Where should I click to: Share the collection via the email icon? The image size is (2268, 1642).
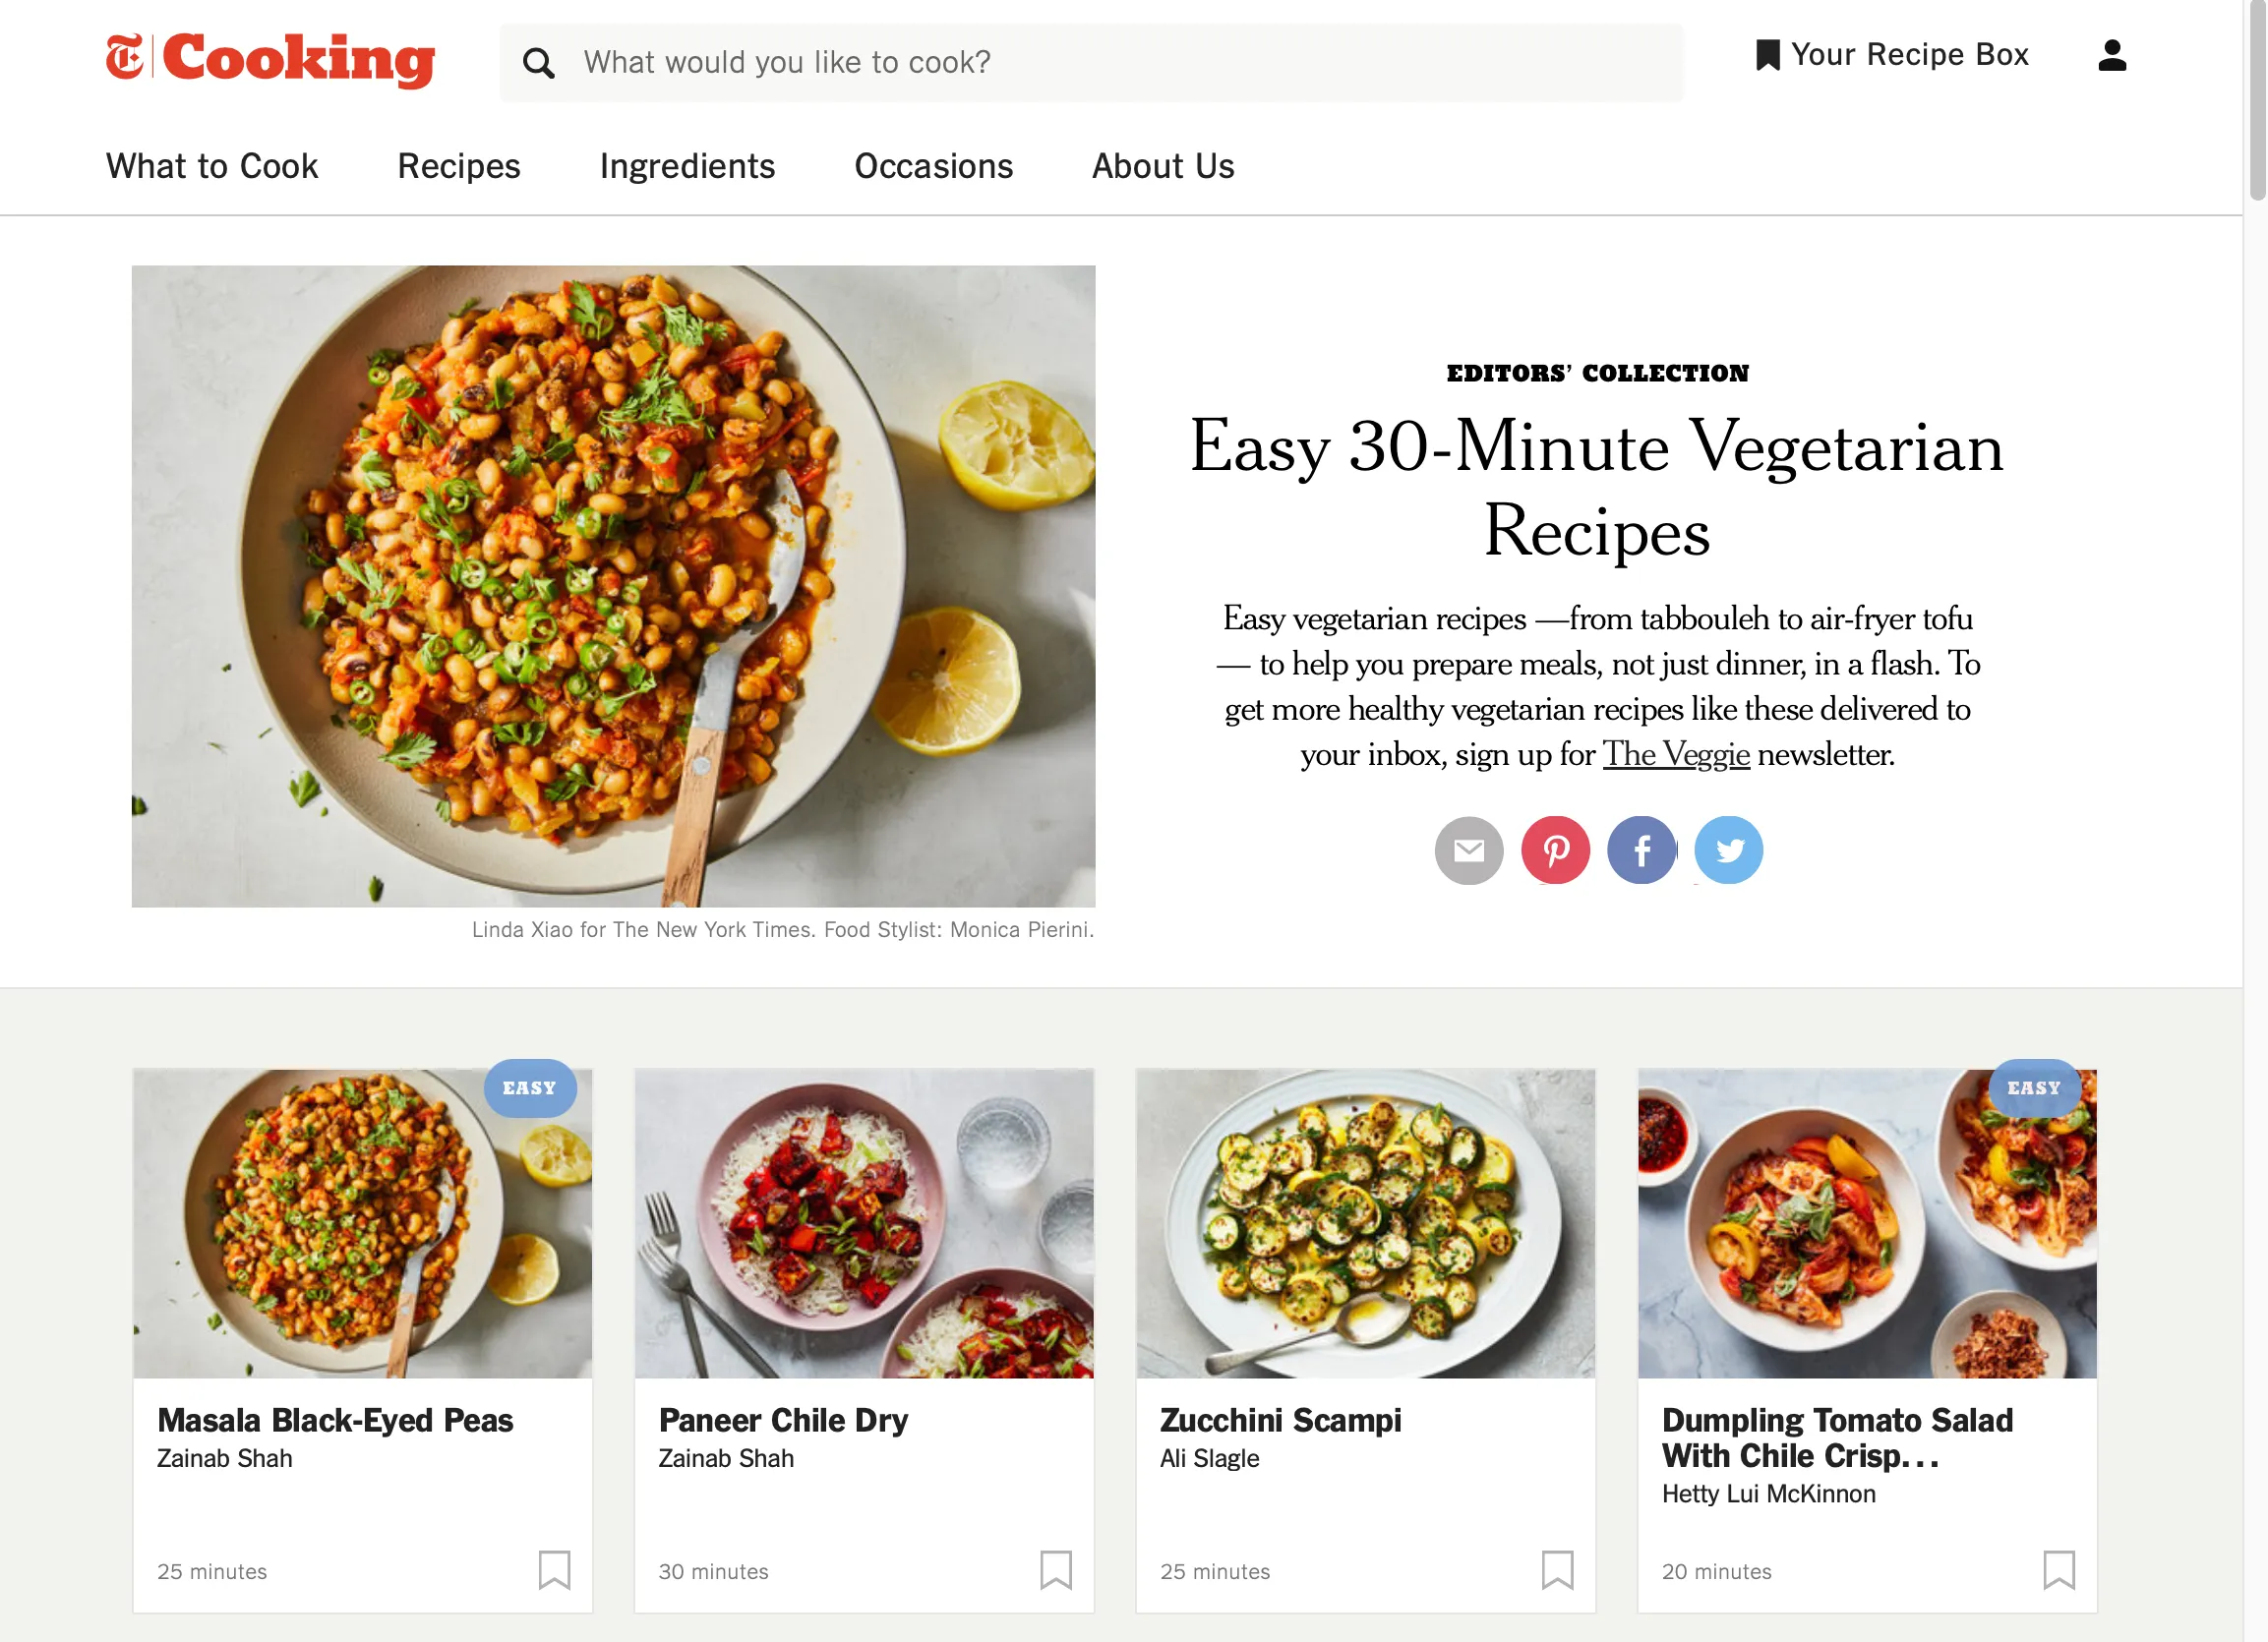point(1468,849)
